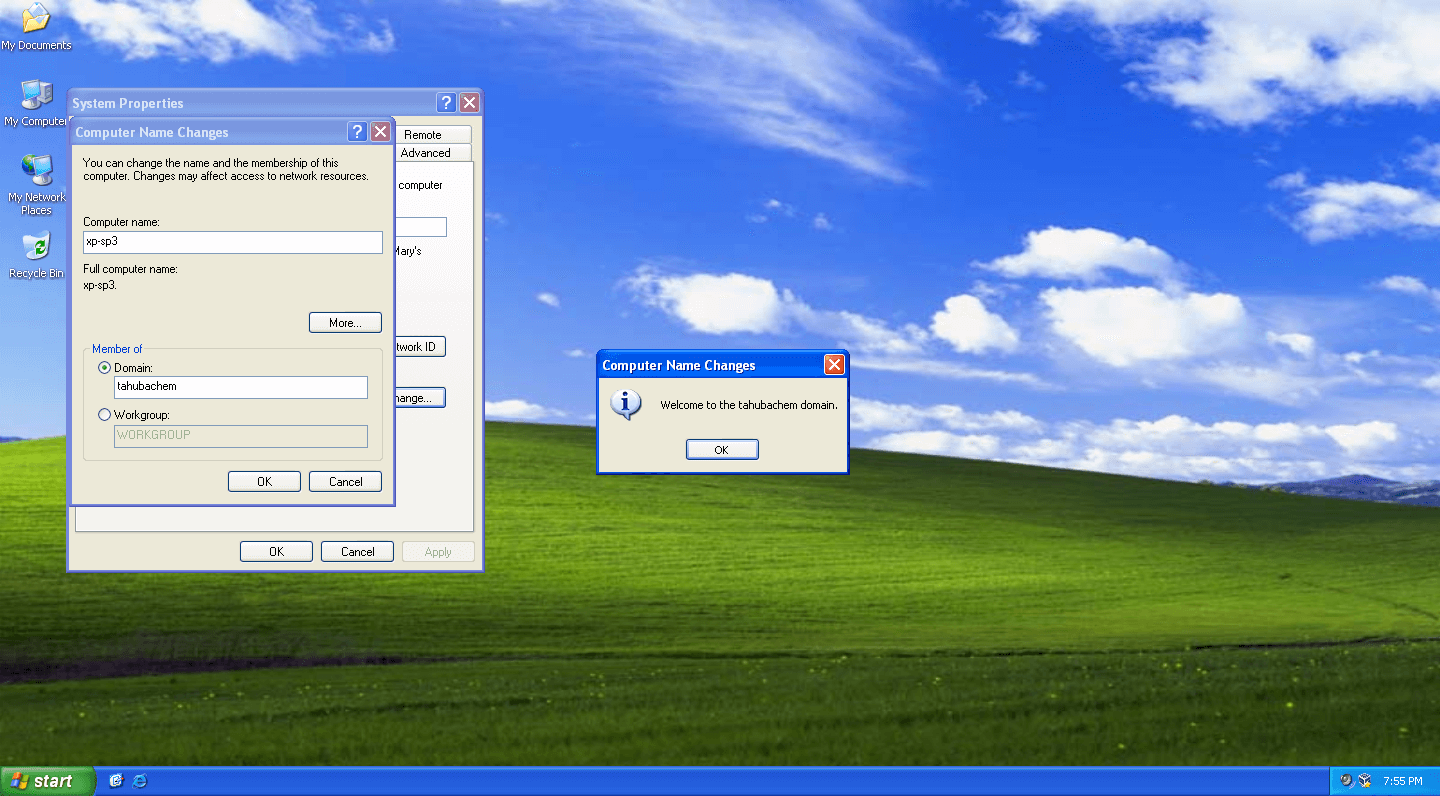Click the Computer name input field

pos(233,242)
